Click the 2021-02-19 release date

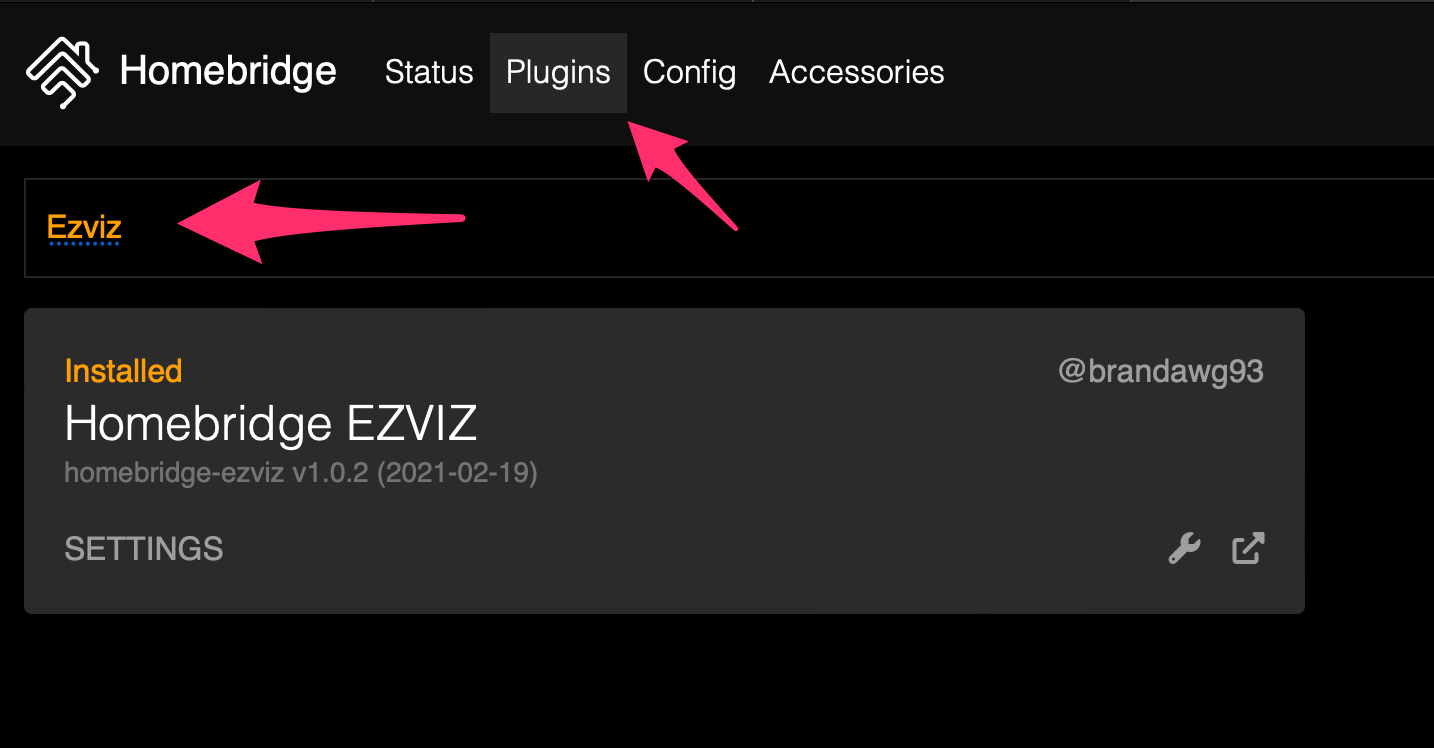(x=457, y=473)
